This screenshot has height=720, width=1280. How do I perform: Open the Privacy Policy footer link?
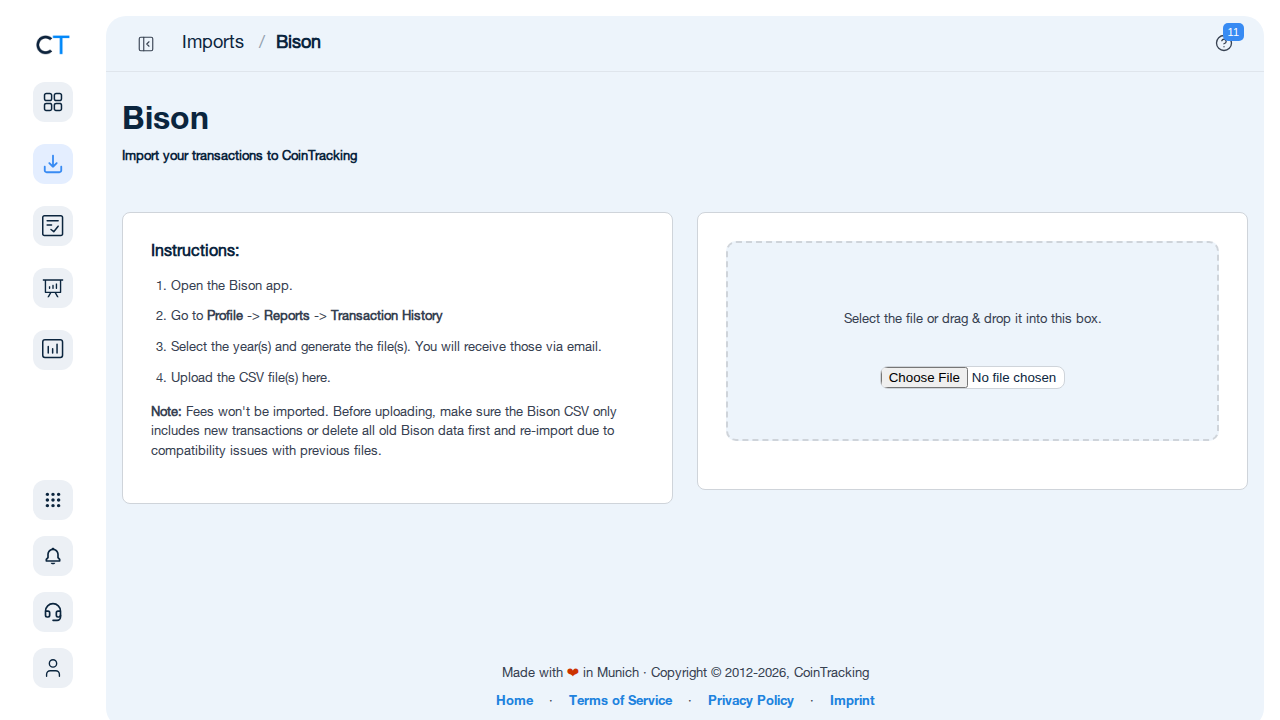(x=751, y=700)
